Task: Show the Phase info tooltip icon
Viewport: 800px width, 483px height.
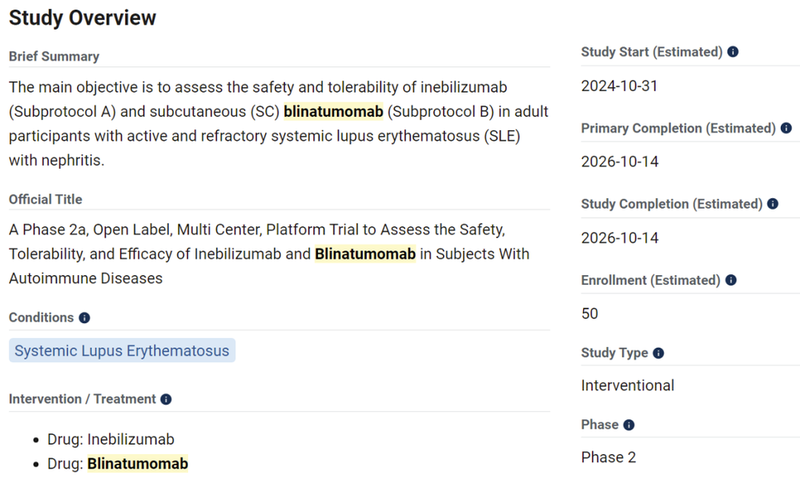Action: coord(629,425)
